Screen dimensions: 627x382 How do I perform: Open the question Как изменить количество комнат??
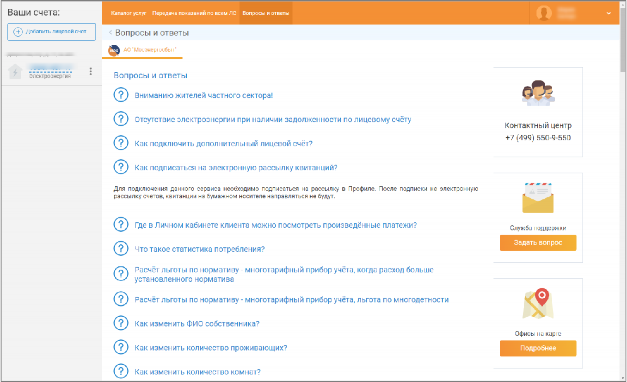(198, 372)
